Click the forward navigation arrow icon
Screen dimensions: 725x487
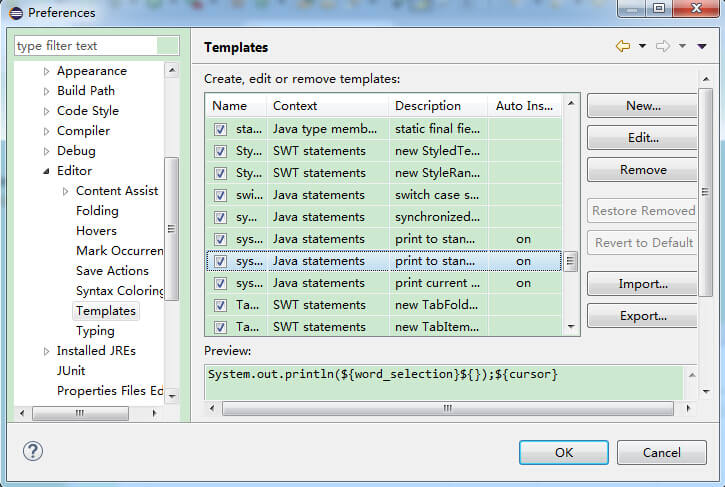pyautogui.click(x=662, y=47)
